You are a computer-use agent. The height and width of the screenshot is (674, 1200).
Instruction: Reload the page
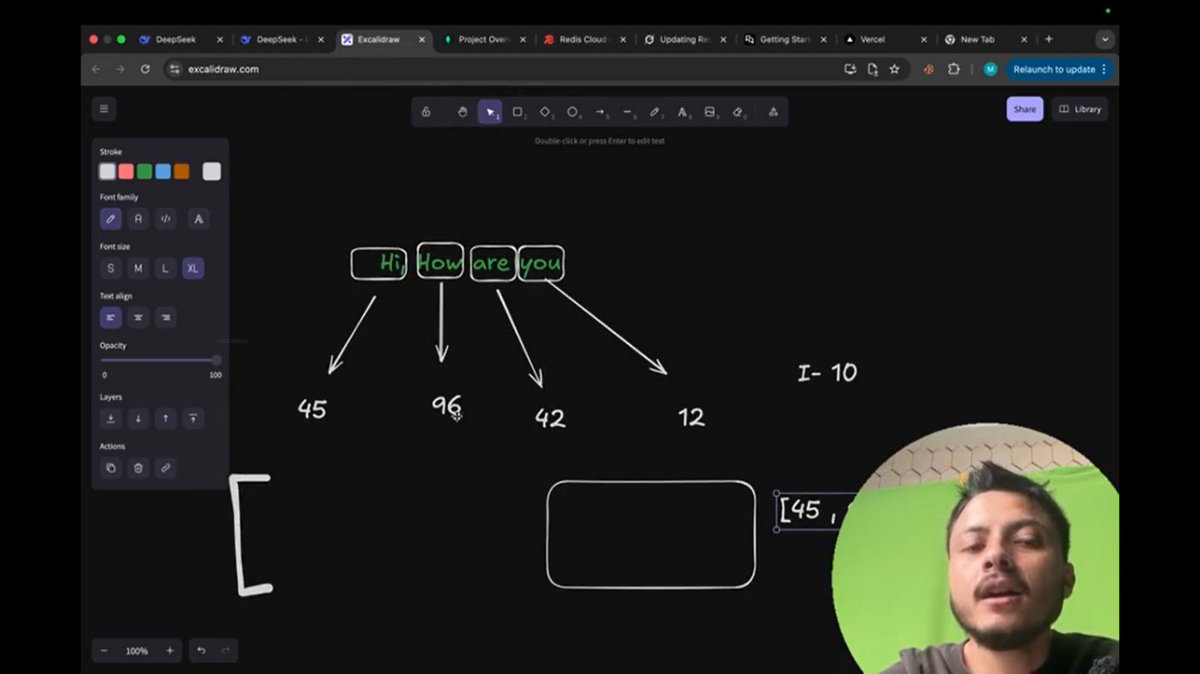(145, 69)
